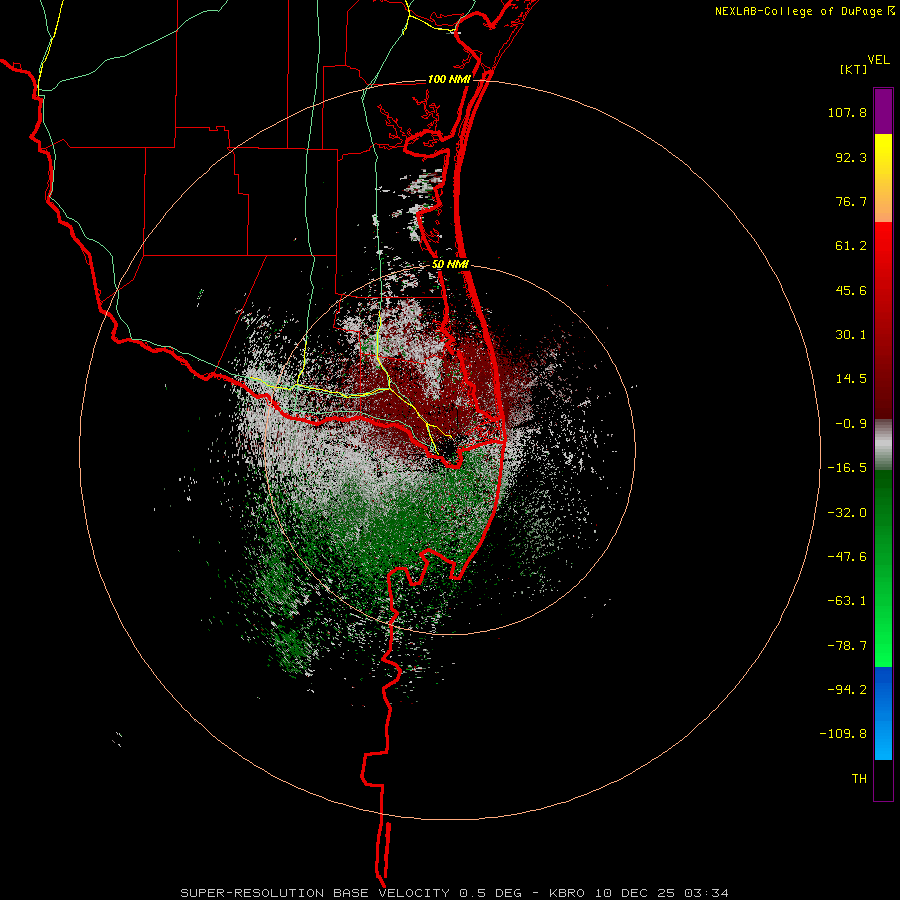This screenshot has height=900, width=900.
Task: Click the VEL legend title
Action: [x=878, y=60]
